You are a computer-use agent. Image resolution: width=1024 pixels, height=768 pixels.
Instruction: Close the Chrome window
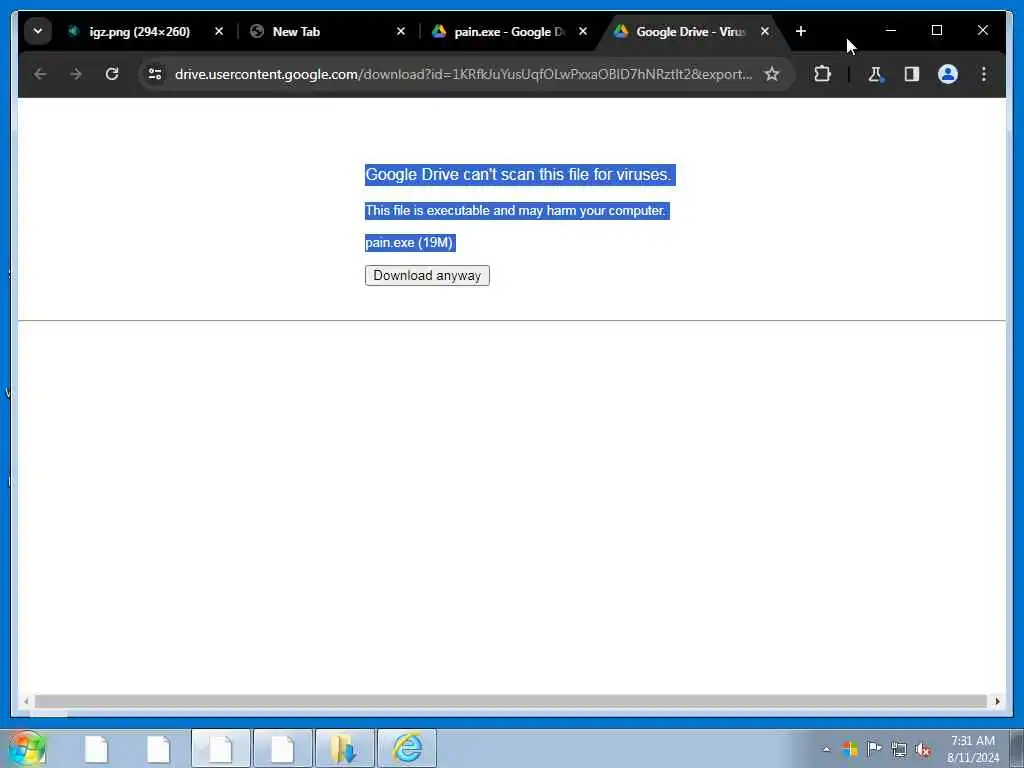[x=982, y=30]
